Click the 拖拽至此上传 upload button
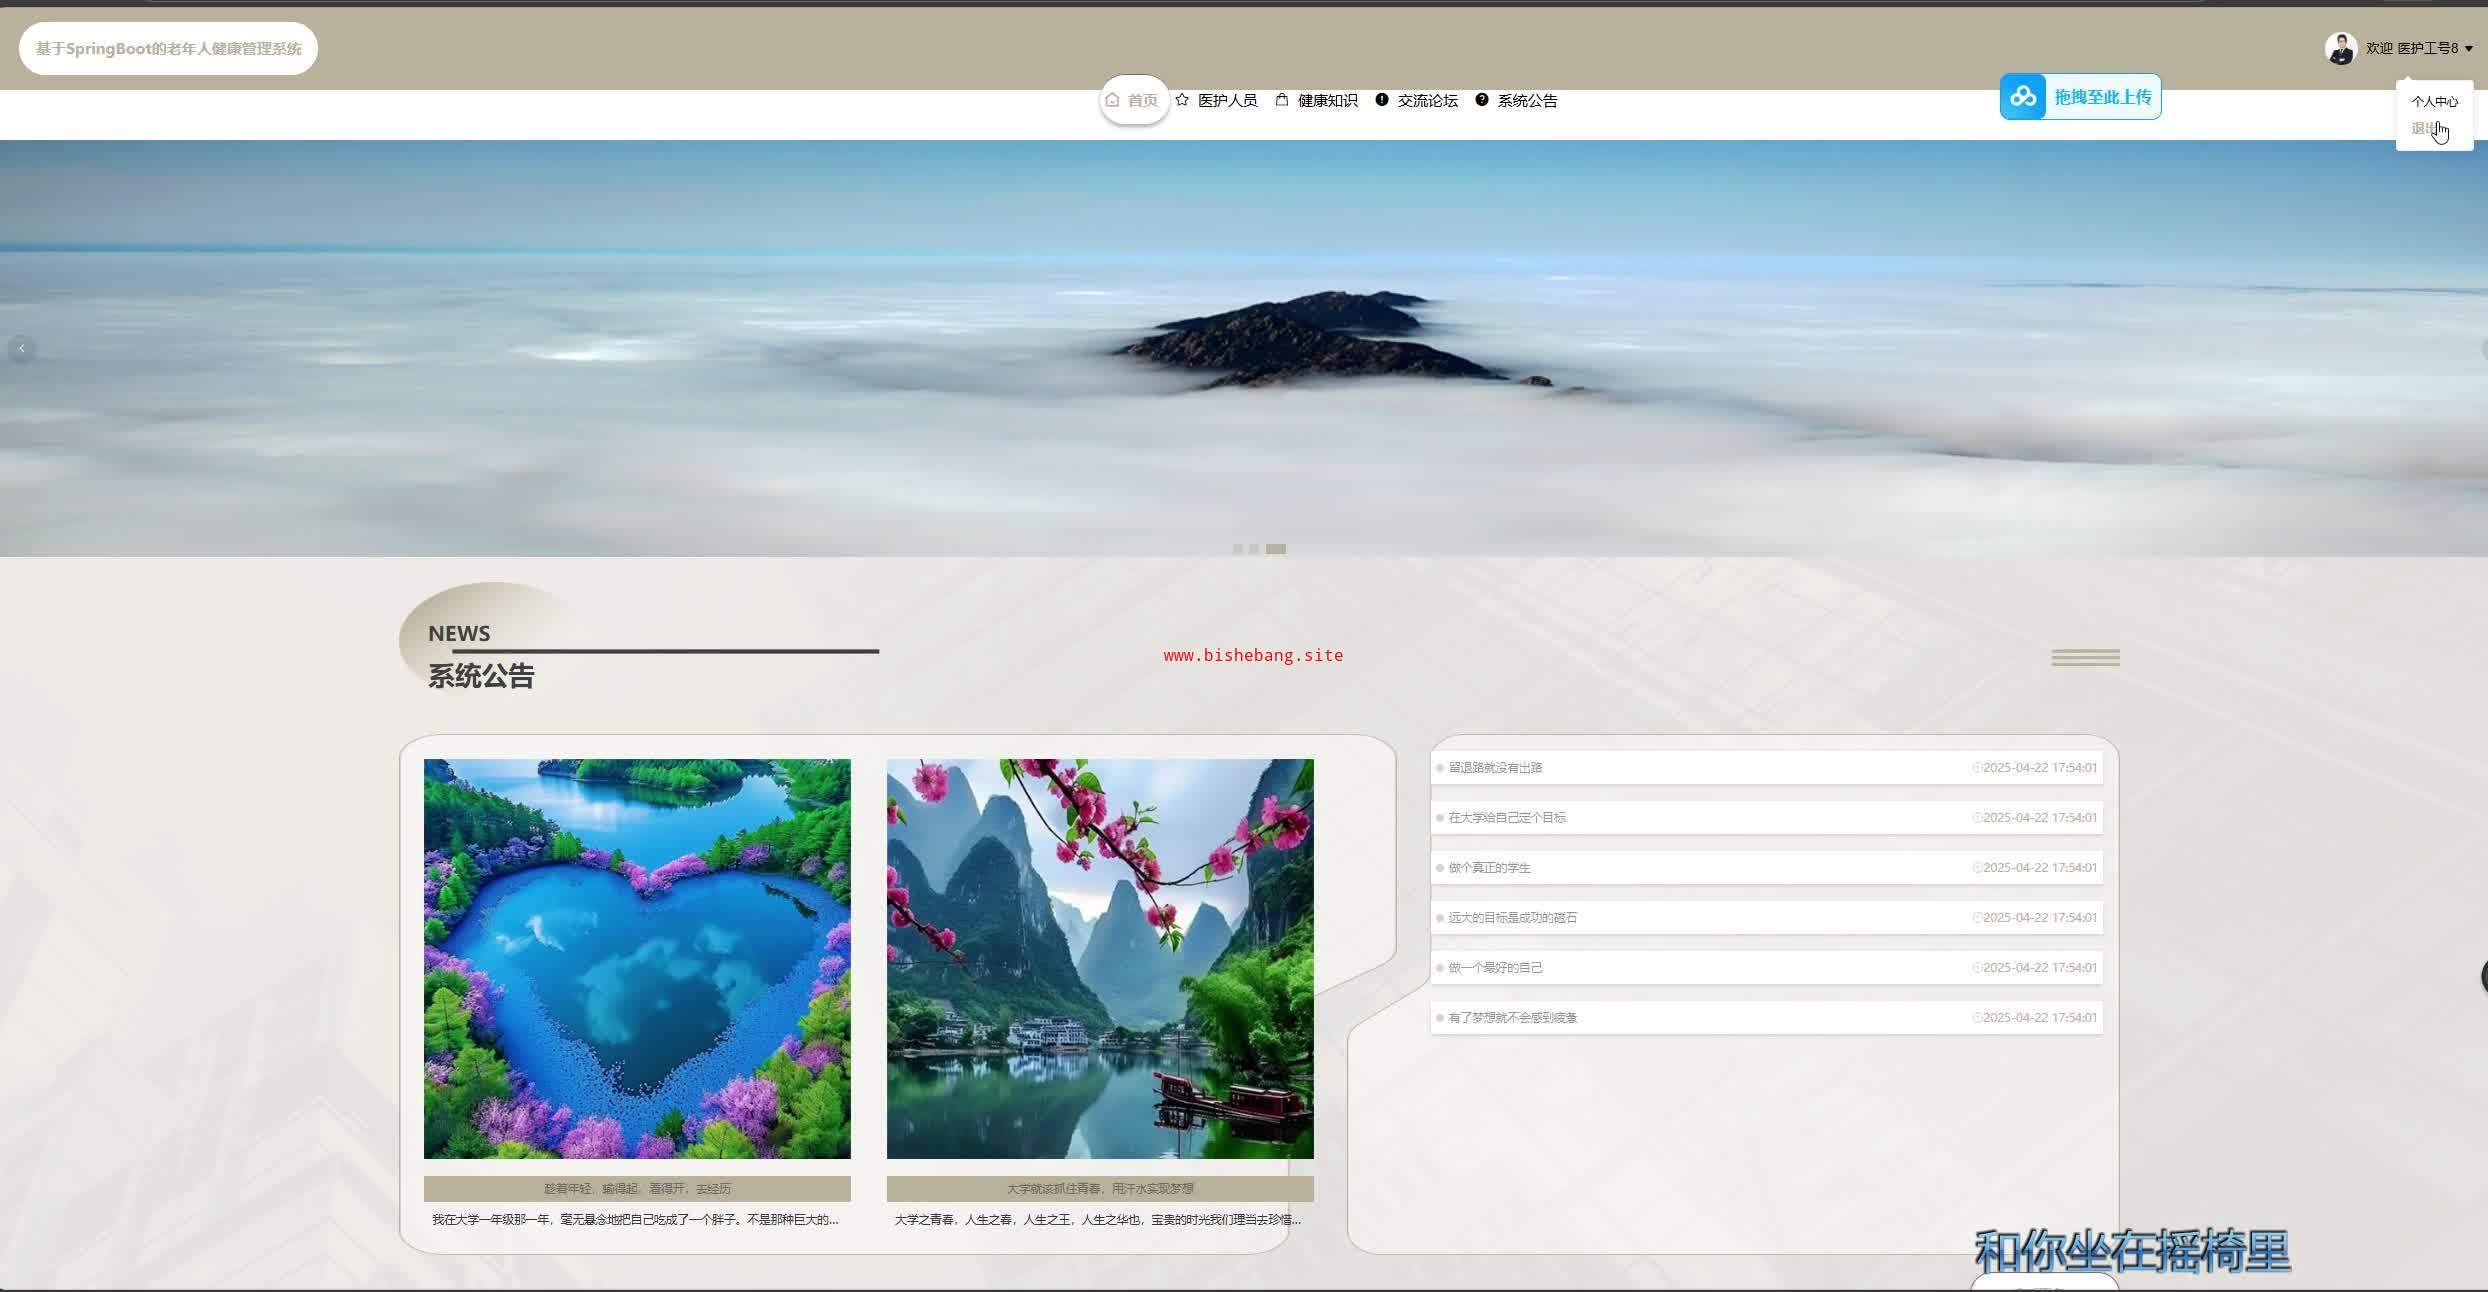This screenshot has height=1292, width=2488. click(2102, 97)
